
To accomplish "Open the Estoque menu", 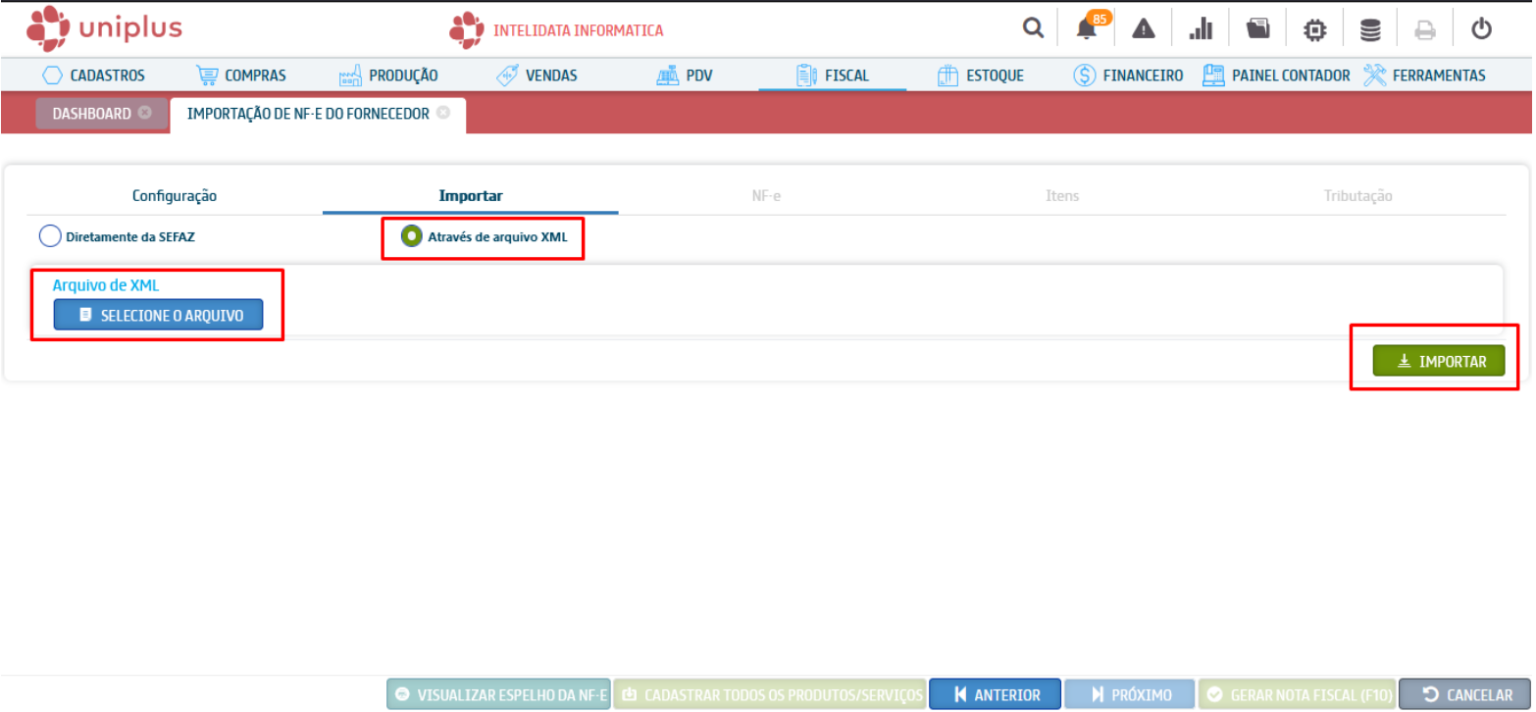I will (981, 75).
